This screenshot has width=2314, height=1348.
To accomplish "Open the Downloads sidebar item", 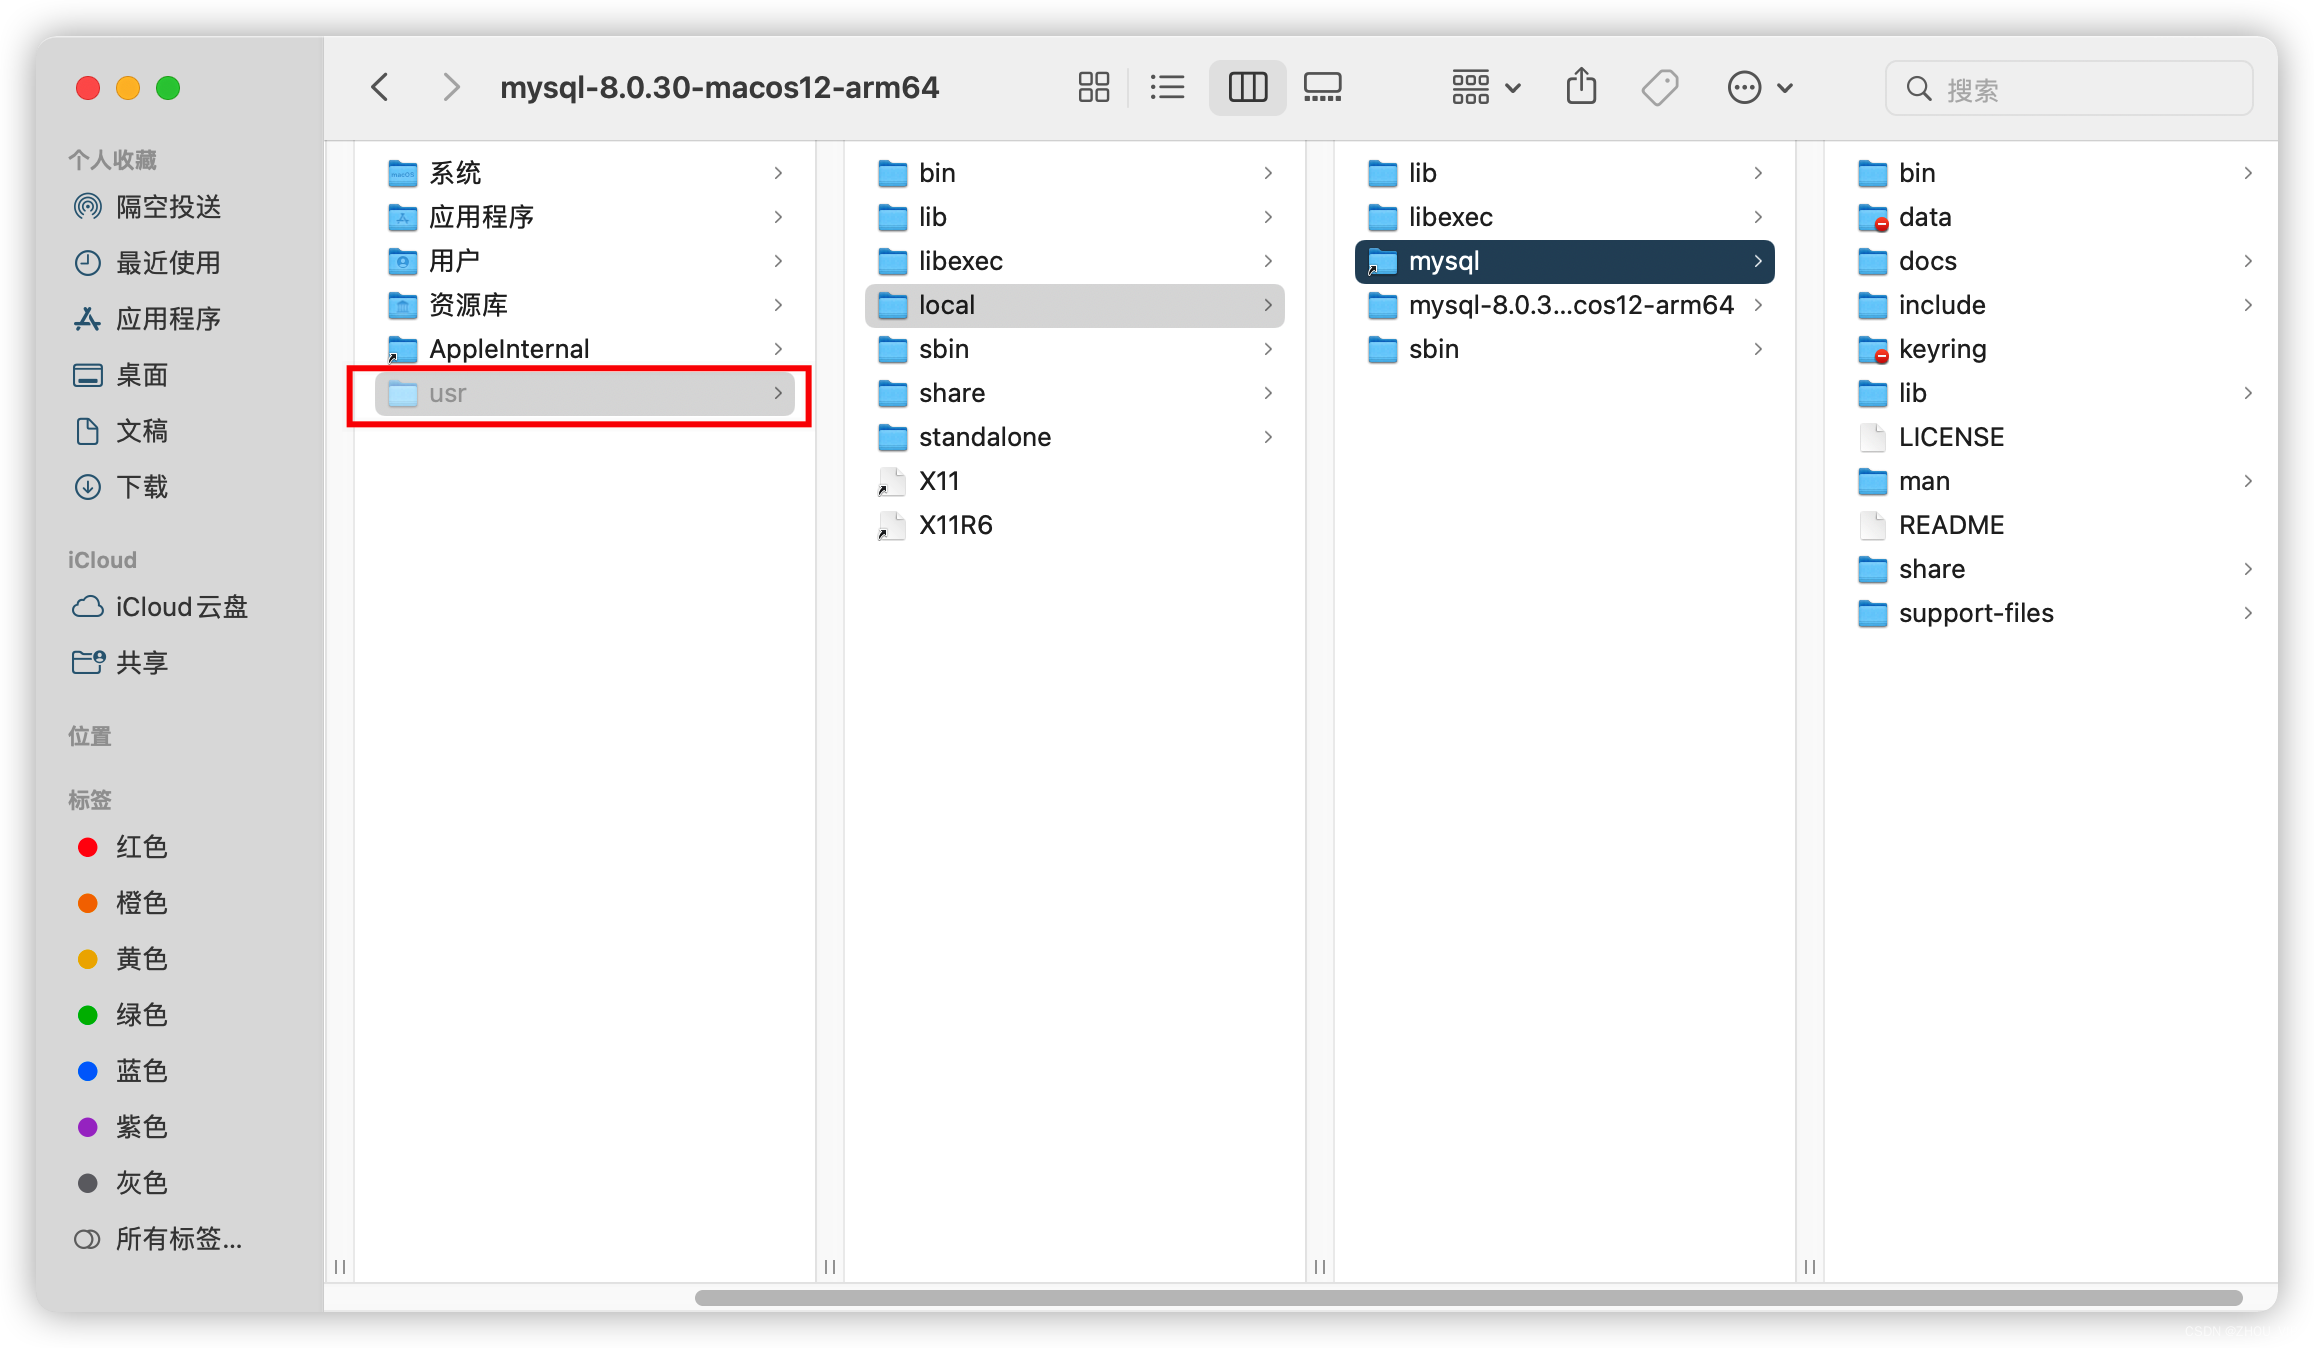I will pos(141,487).
